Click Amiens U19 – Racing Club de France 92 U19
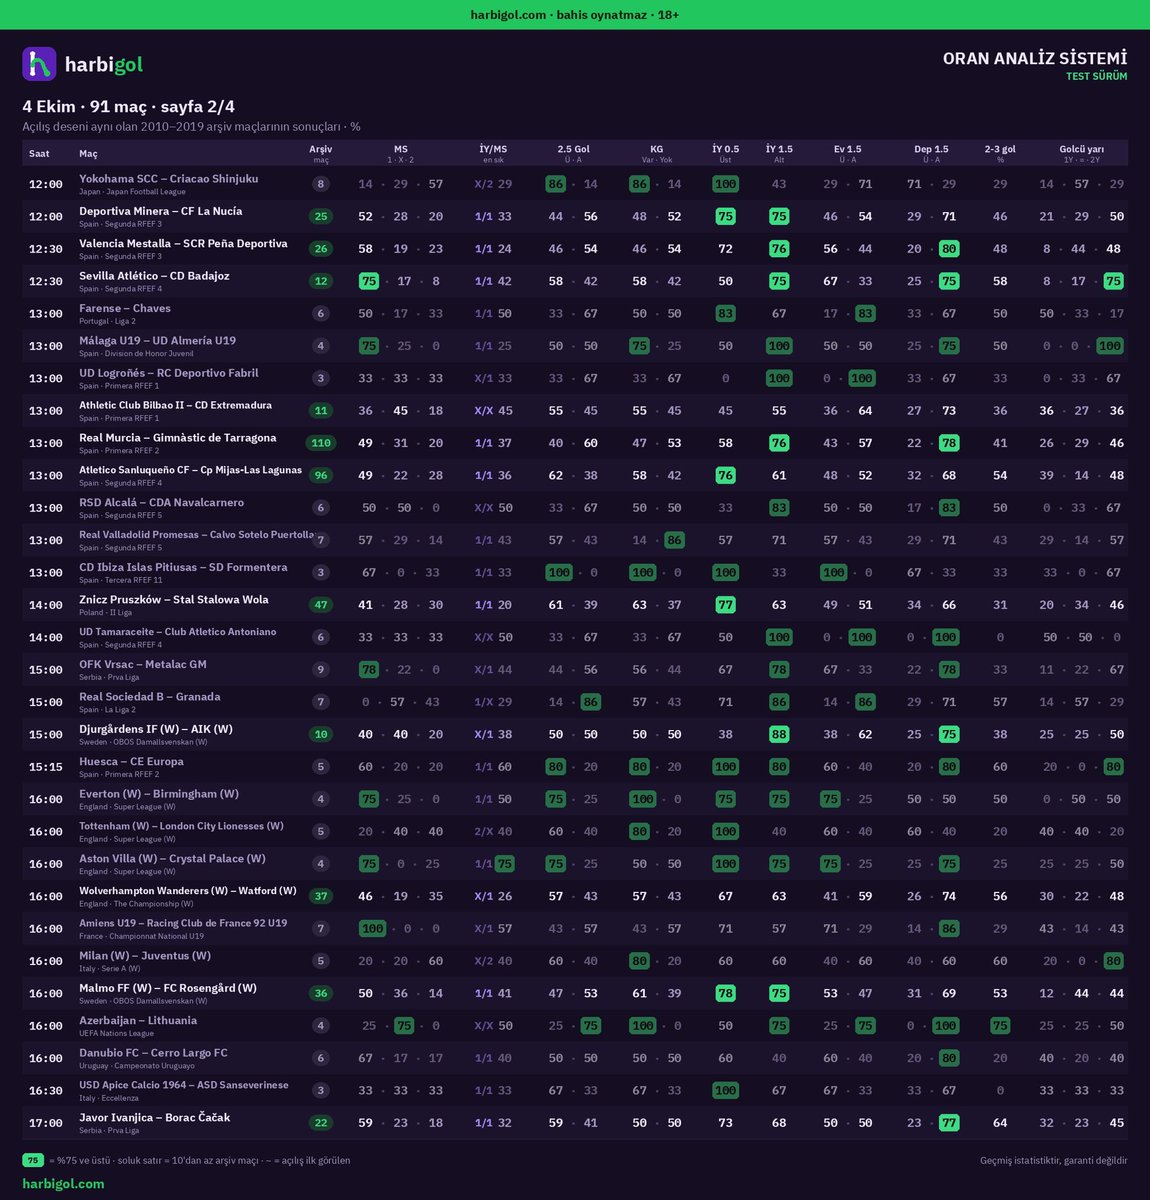This screenshot has width=1150, height=1200. click(x=183, y=923)
